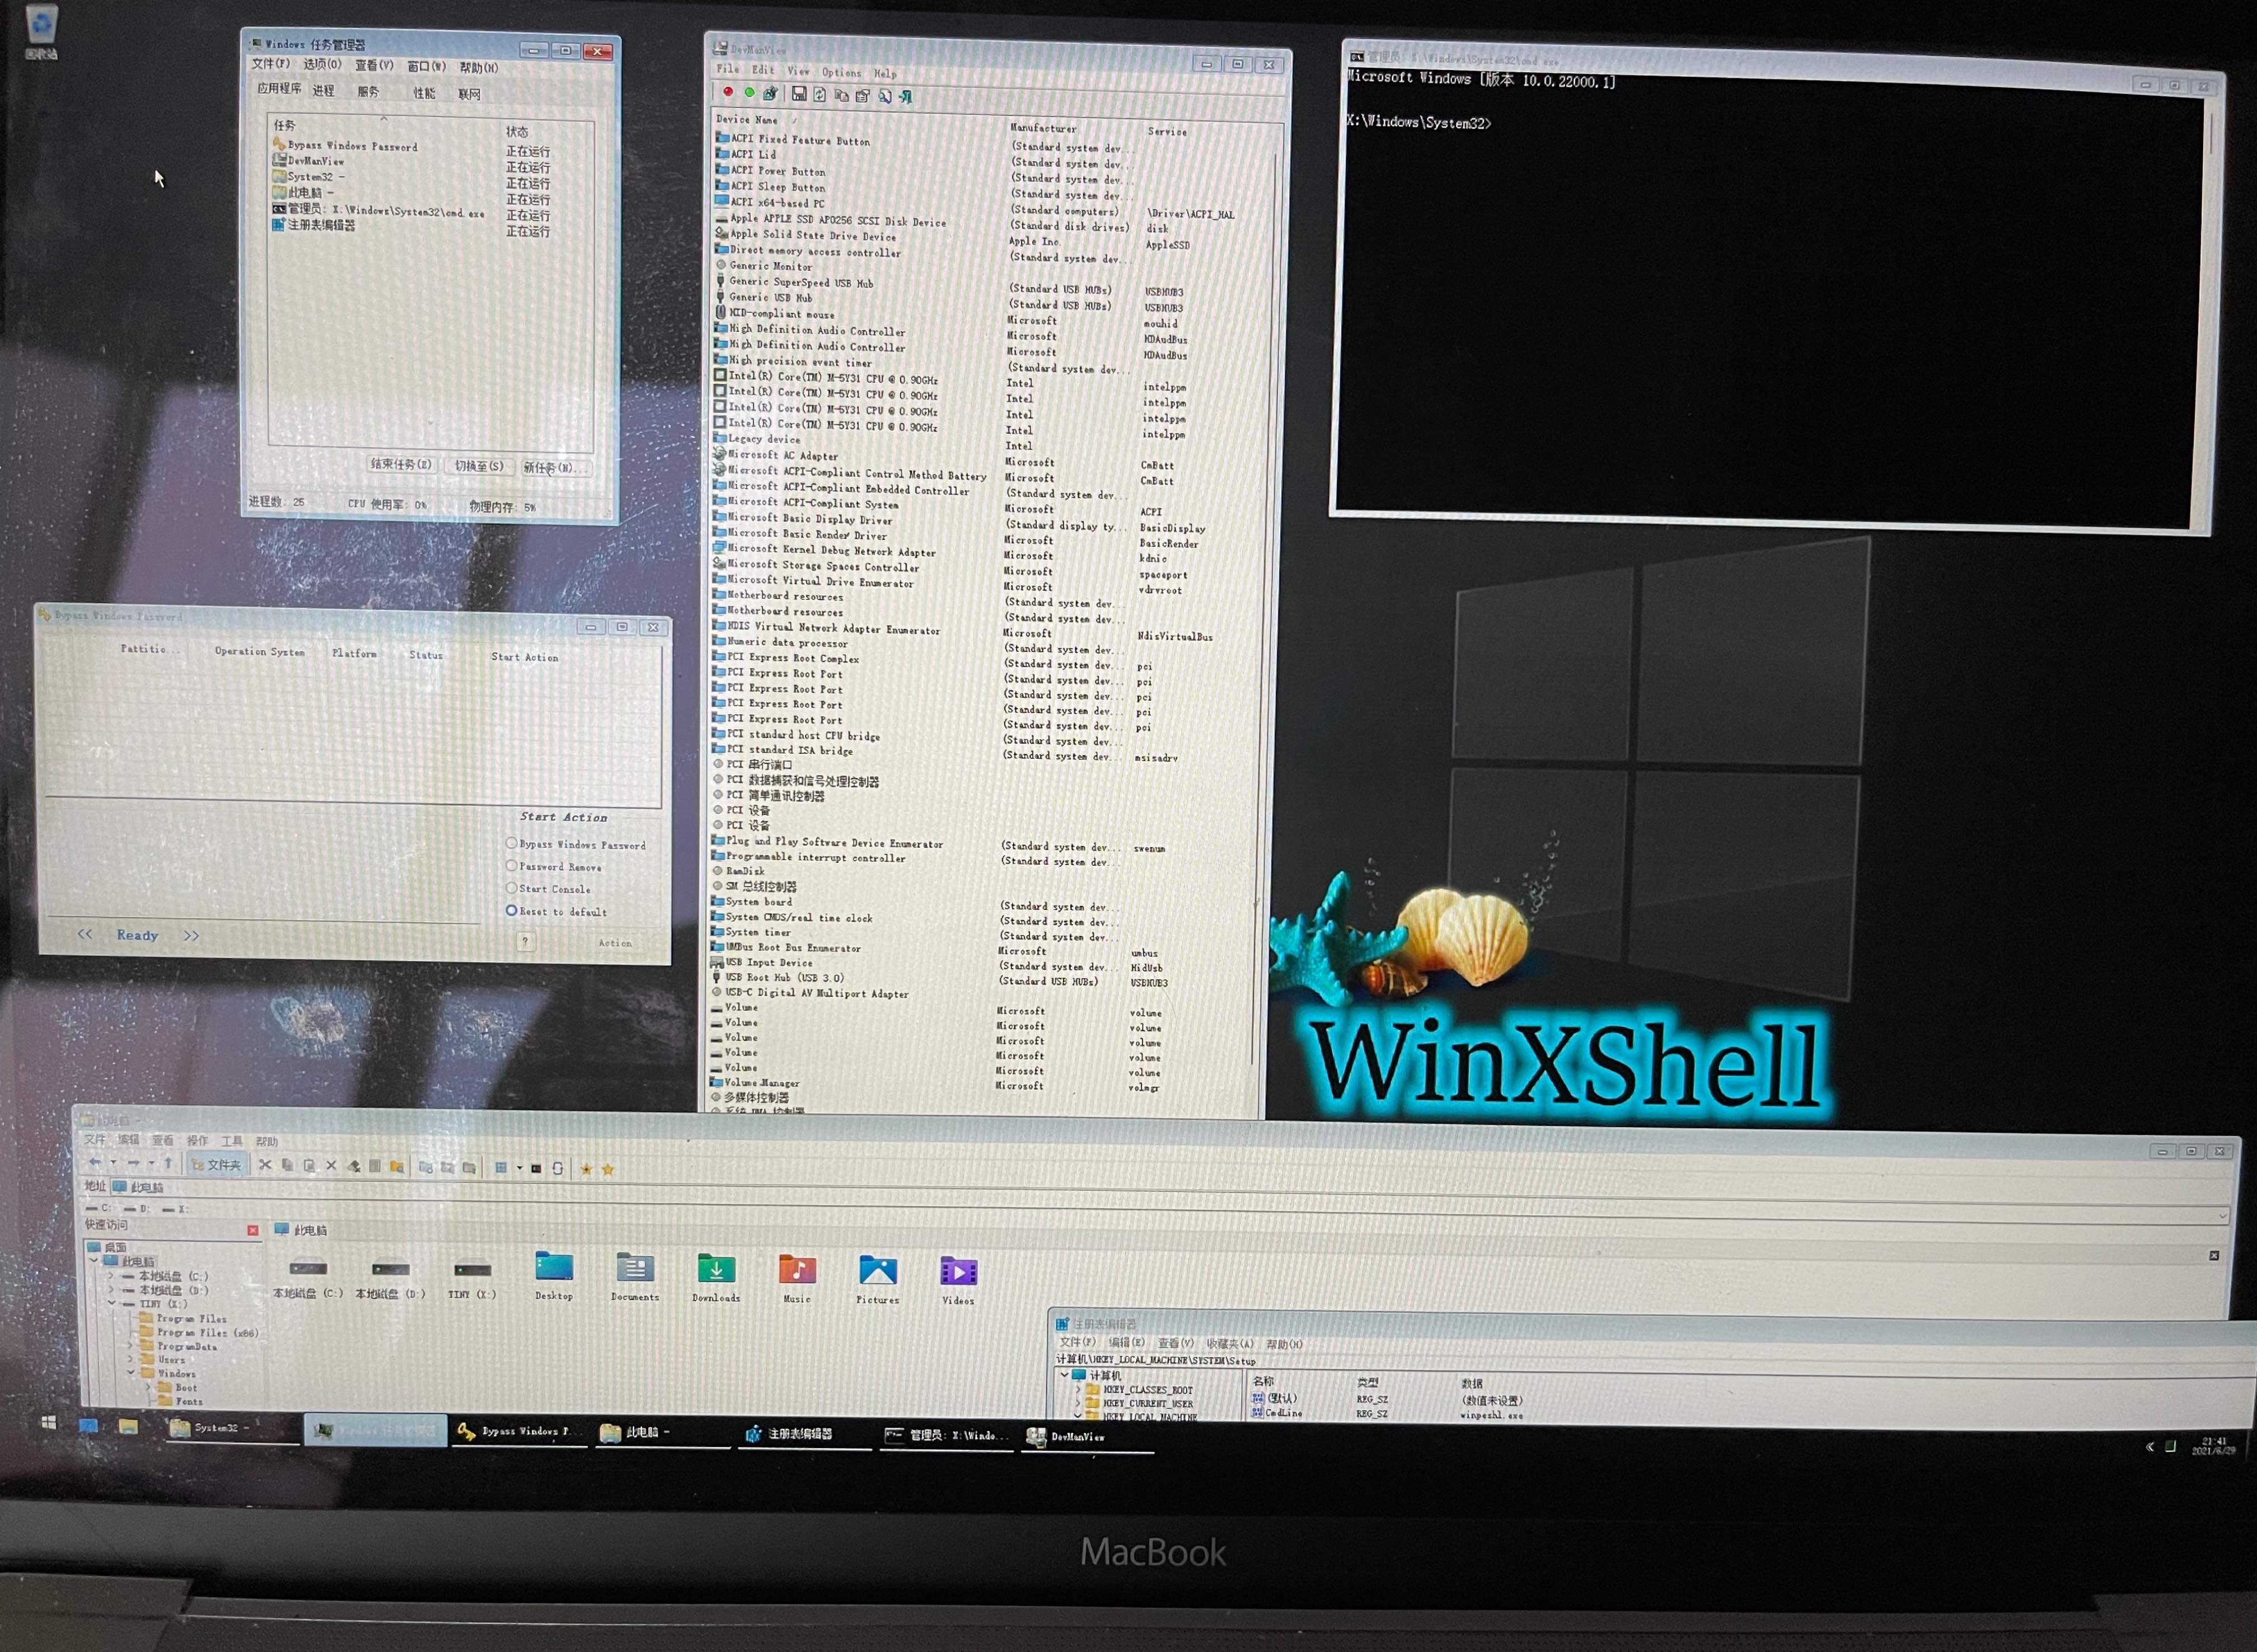Viewport: 2257px width, 1652px height.
Task: Open the File menu in DevManView
Action: pyautogui.click(x=728, y=69)
